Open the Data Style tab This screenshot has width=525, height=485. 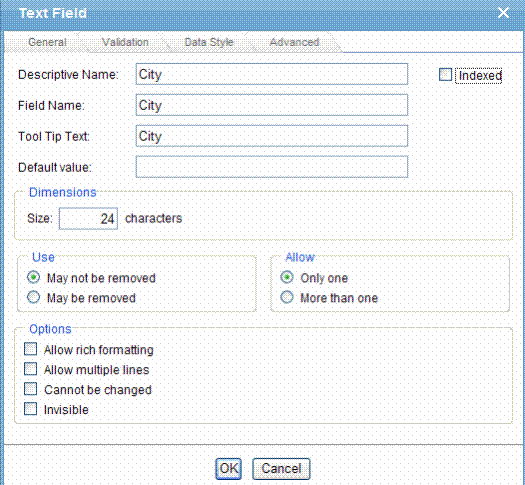(x=209, y=42)
